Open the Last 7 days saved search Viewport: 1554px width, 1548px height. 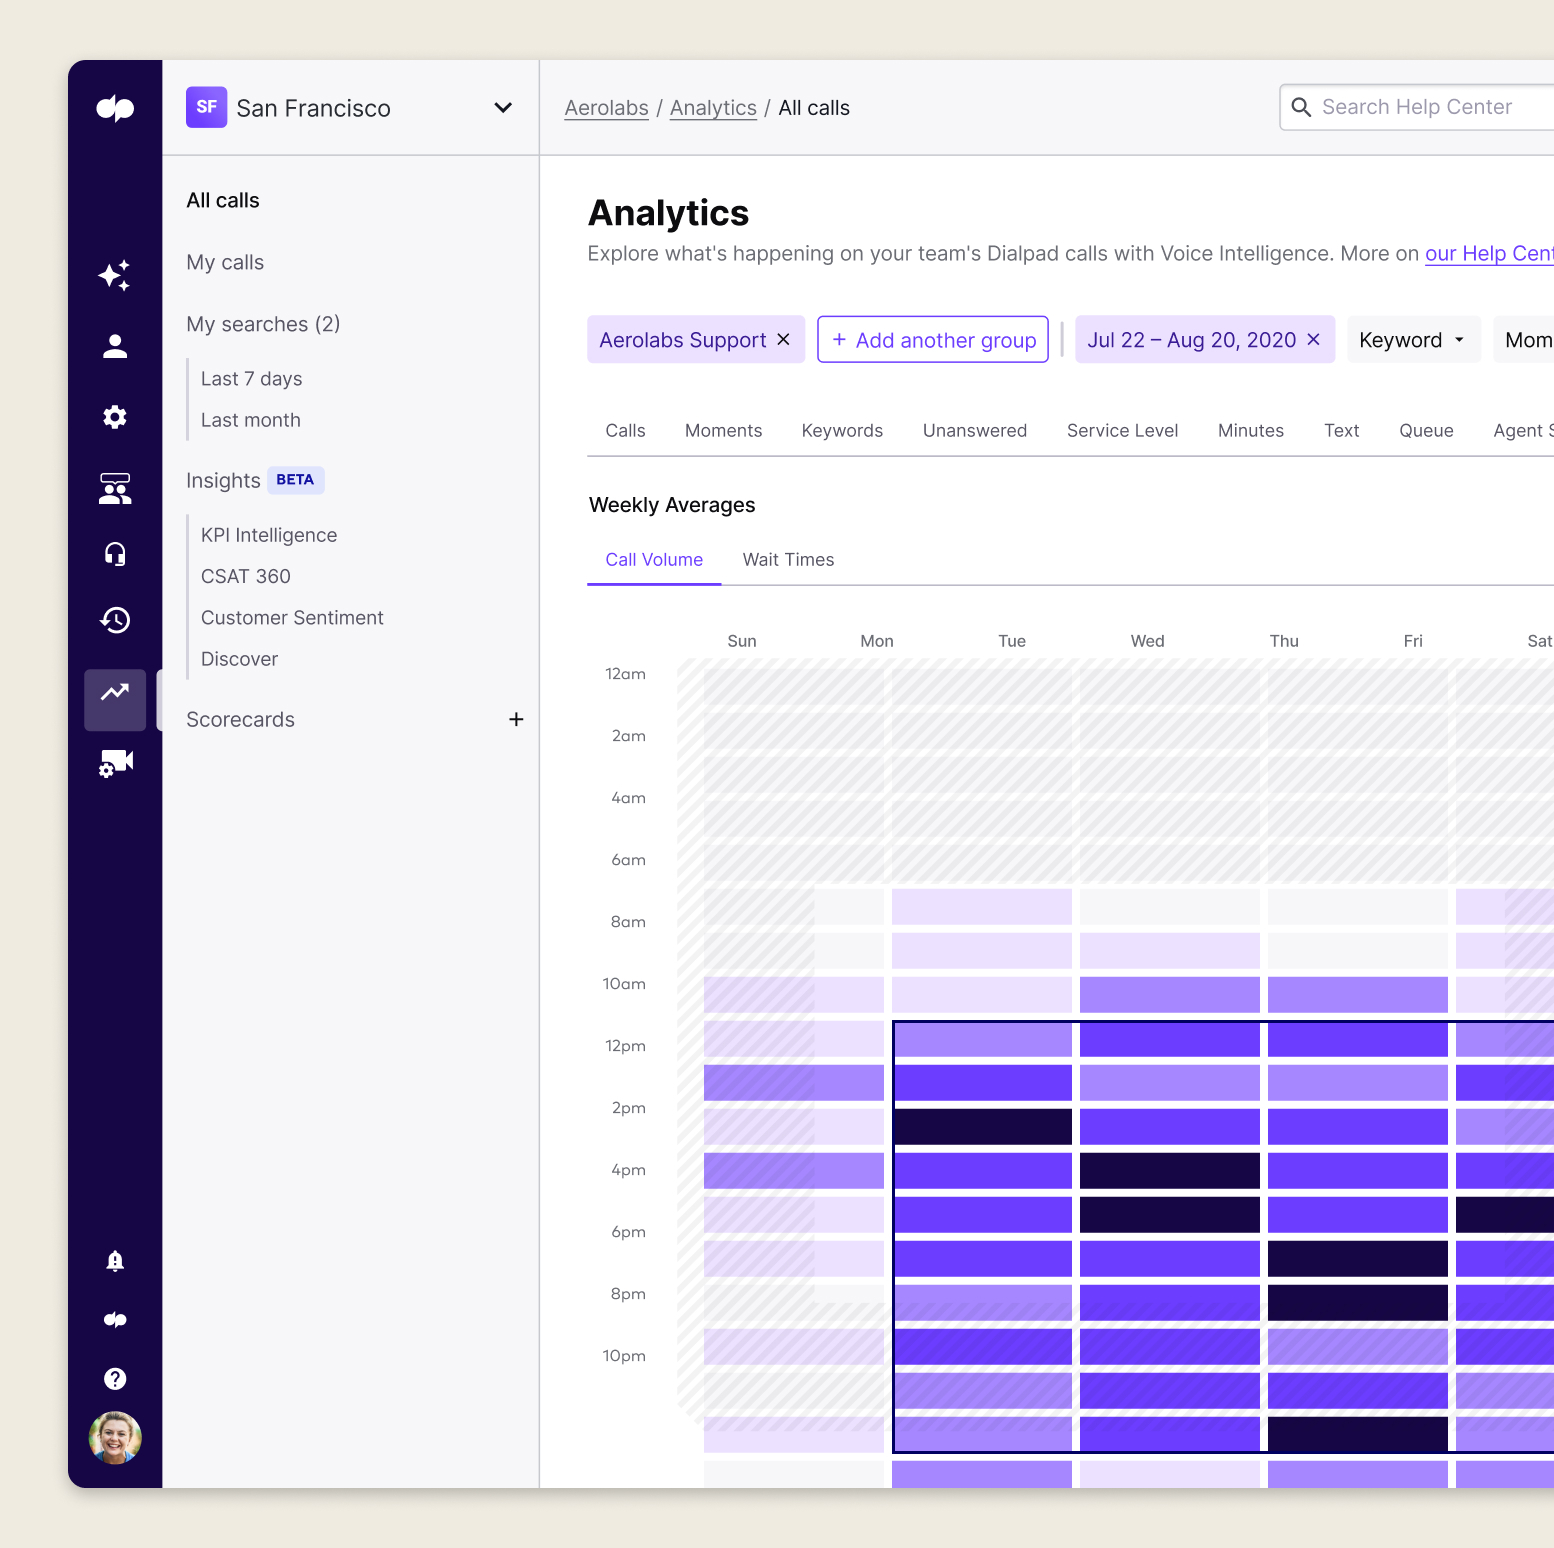[251, 379]
